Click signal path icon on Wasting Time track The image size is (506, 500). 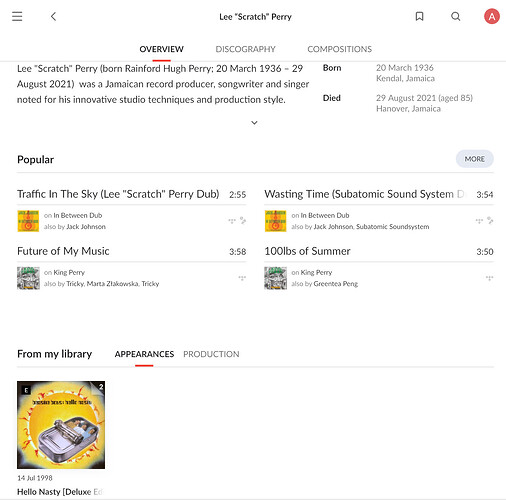(x=490, y=220)
